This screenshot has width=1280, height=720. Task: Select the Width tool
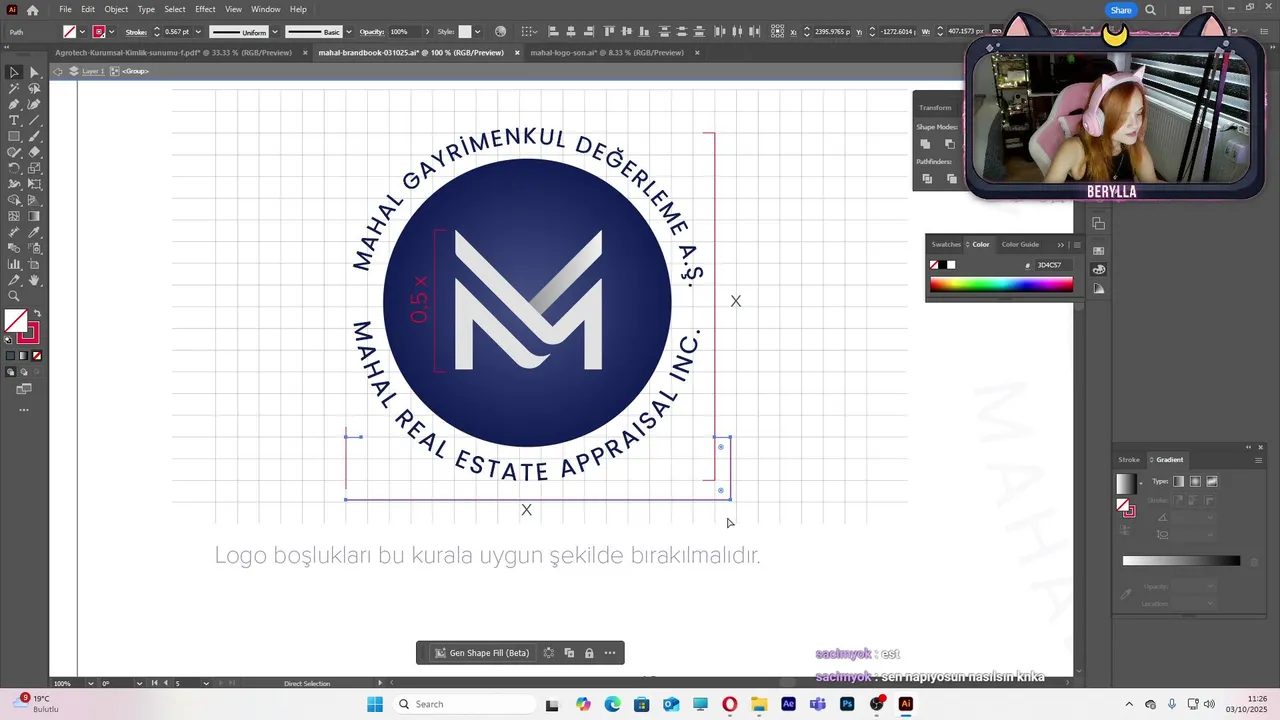click(14, 185)
